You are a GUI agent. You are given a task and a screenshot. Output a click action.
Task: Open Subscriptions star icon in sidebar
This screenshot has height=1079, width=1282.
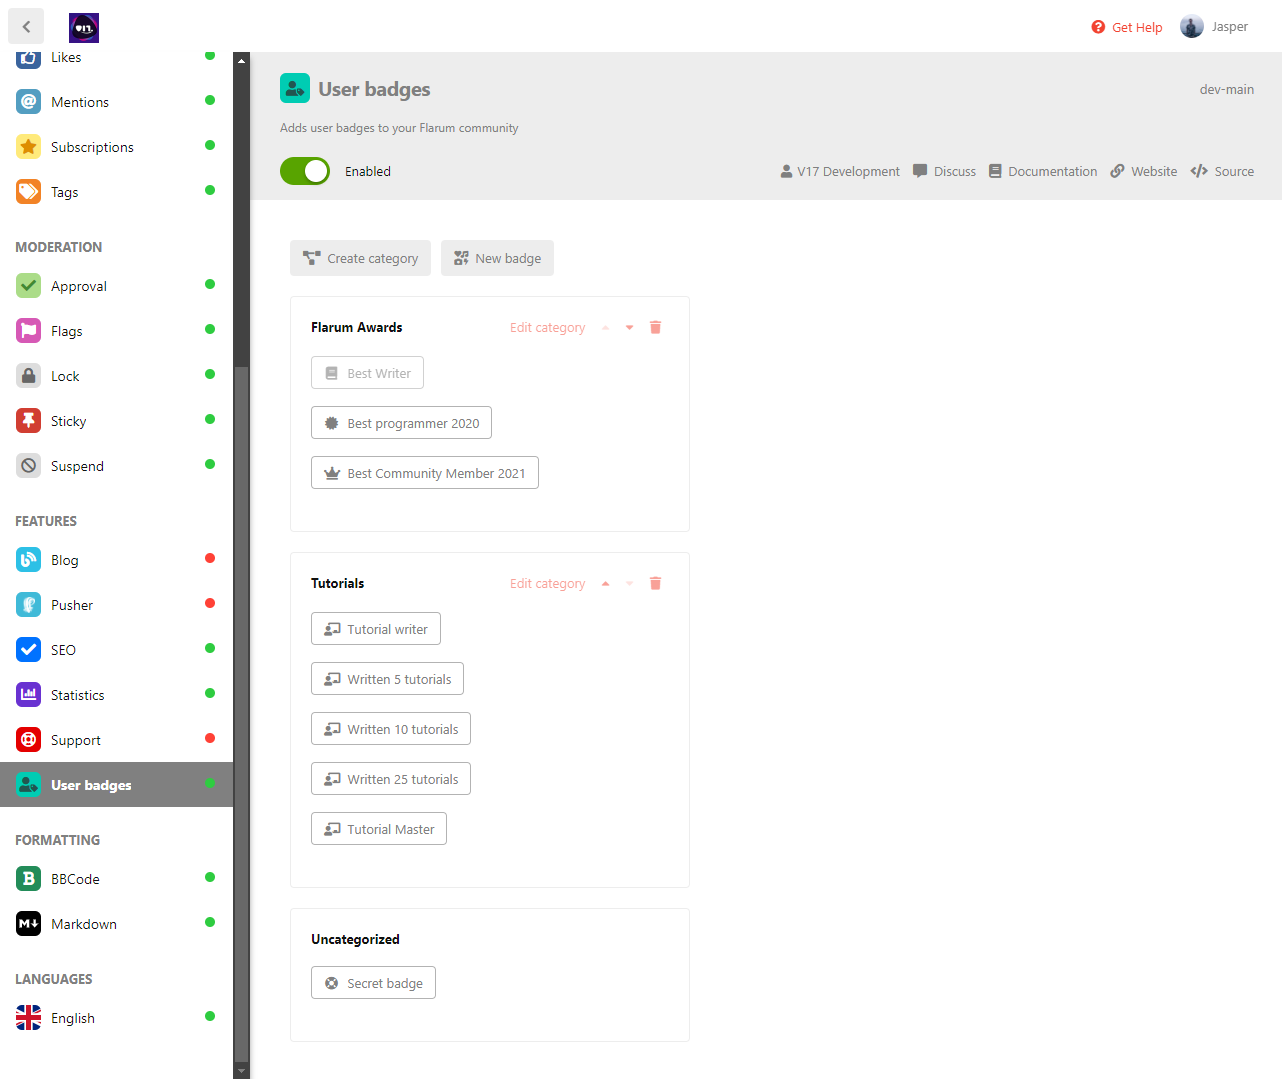coord(29,147)
